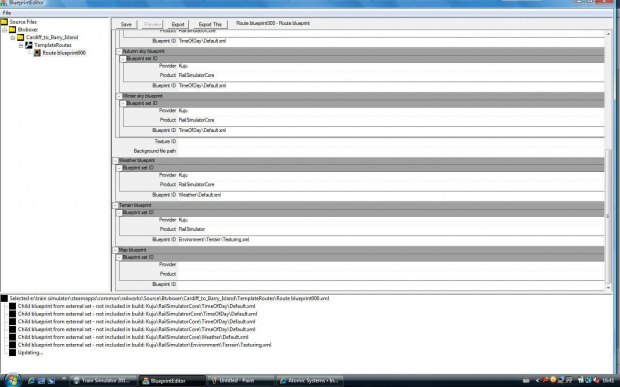Click the Btvboxer folder icon

(x=12, y=30)
